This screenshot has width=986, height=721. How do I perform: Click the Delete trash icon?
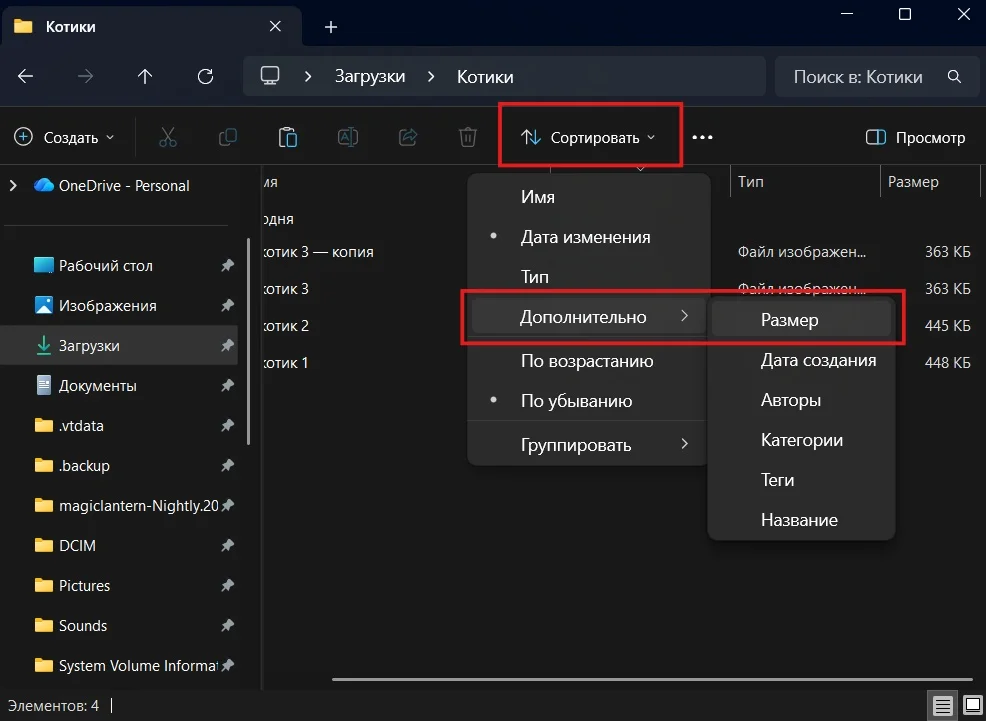coord(467,137)
